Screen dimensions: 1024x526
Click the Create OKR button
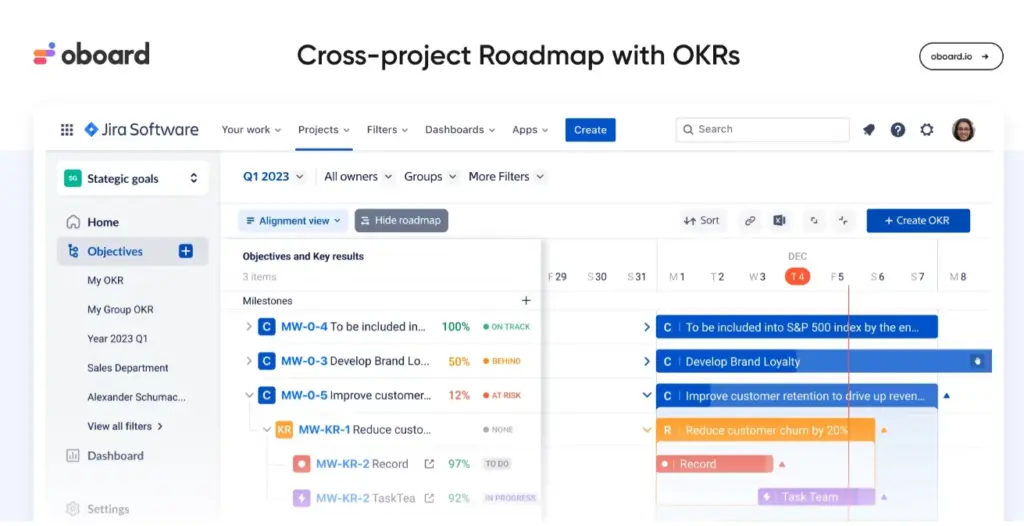click(x=918, y=221)
